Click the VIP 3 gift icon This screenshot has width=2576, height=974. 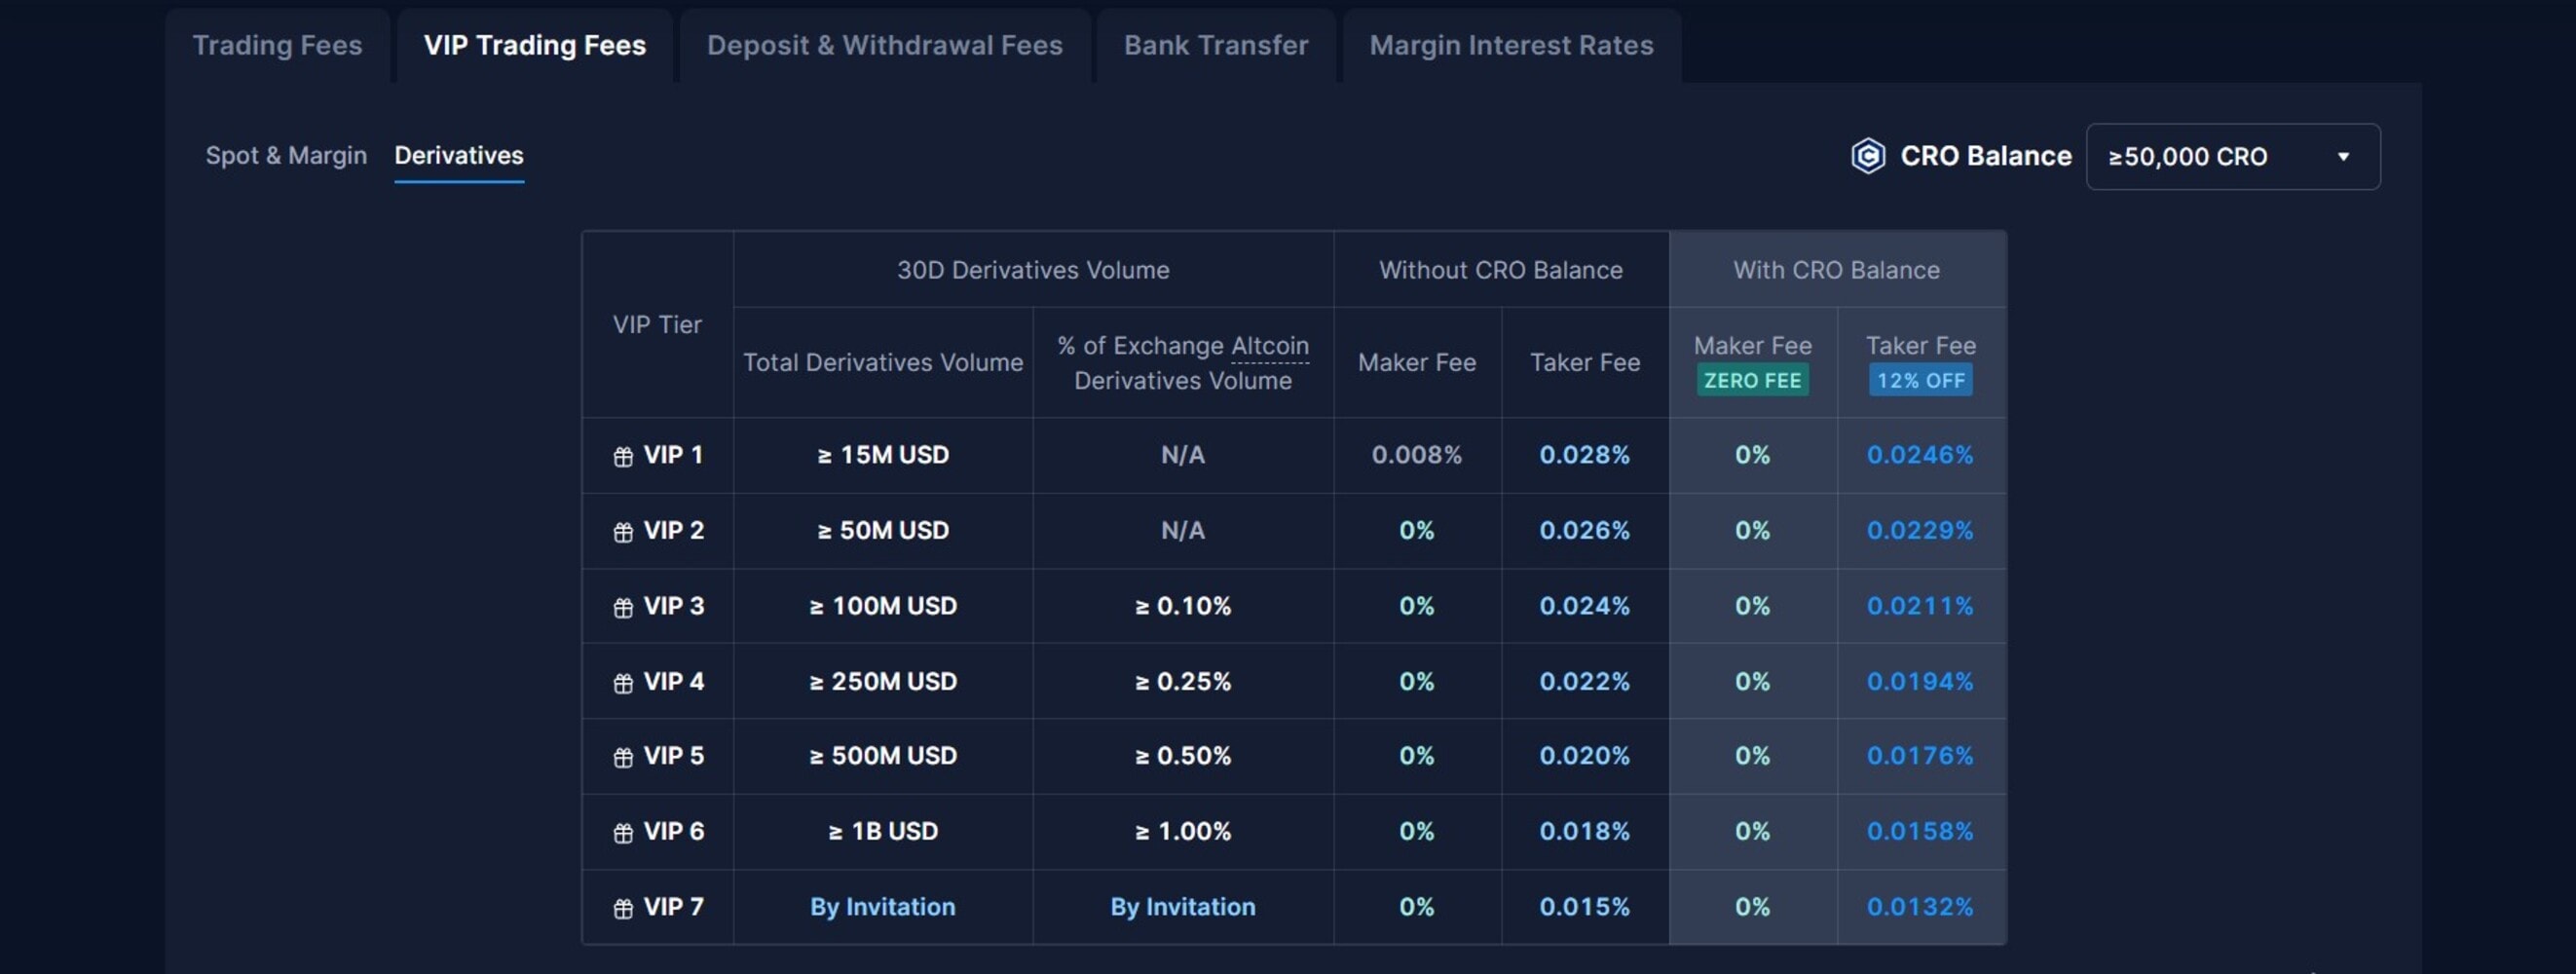623,608
